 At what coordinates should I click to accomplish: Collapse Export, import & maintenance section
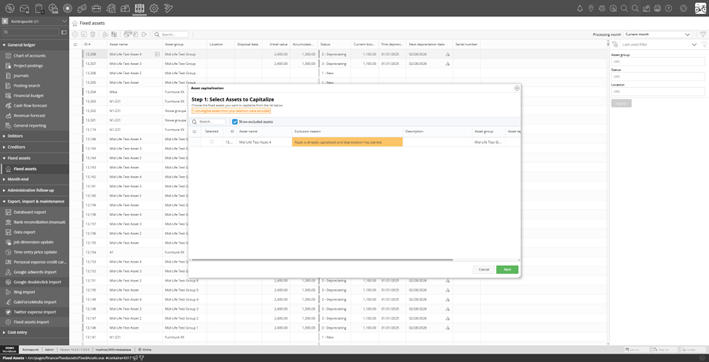click(x=34, y=201)
